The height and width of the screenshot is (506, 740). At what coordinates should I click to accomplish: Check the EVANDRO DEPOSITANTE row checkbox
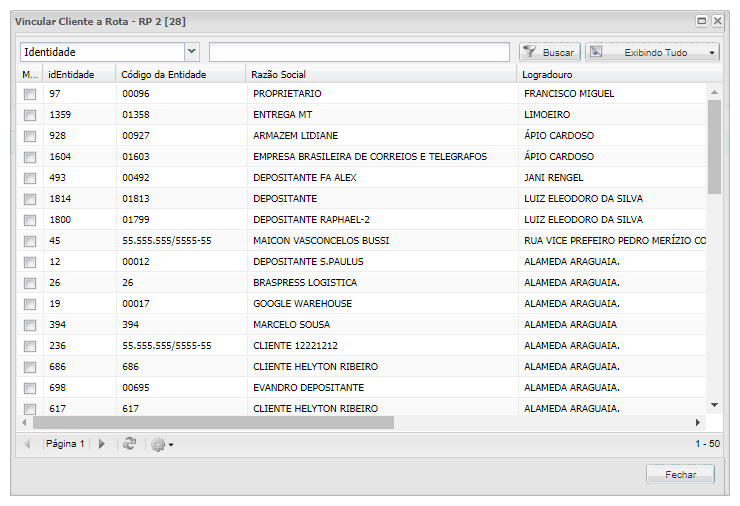tap(30, 388)
